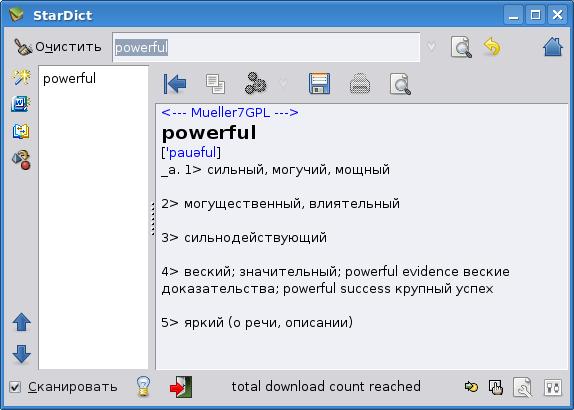Click the full-text translate sidebar icon
Viewport: 574px width, 410px height.
pos(21,131)
